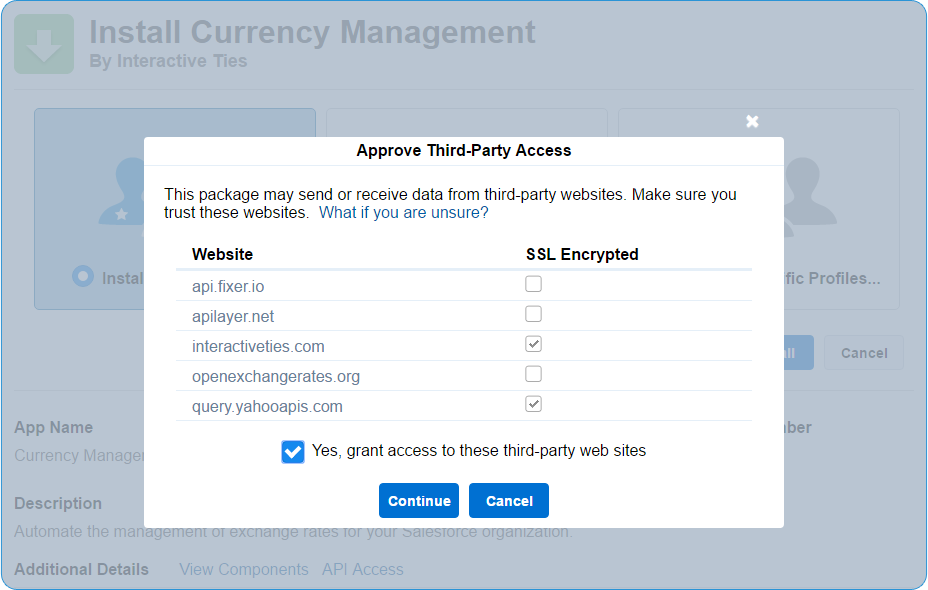Screen dimensions: 928x590
Task: Click the 'Approve Third-Party Access' dialog title
Action: [464, 150]
